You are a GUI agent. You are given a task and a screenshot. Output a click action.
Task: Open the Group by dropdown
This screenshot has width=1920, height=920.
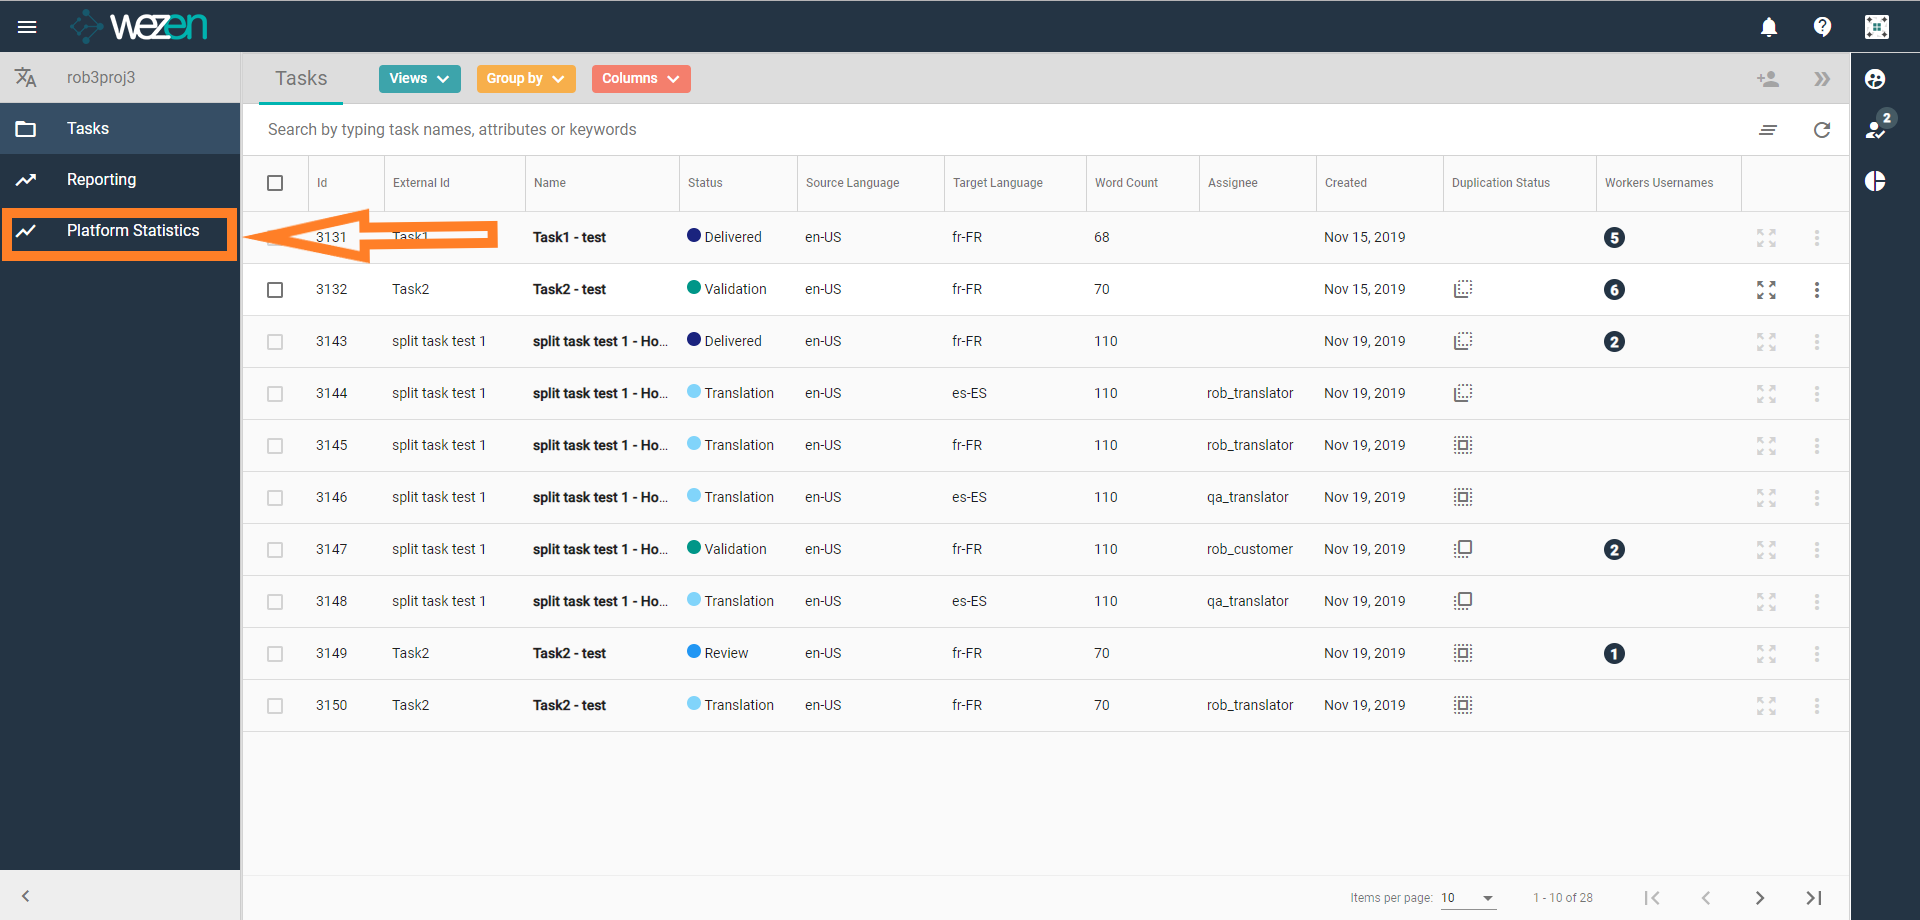coord(525,79)
